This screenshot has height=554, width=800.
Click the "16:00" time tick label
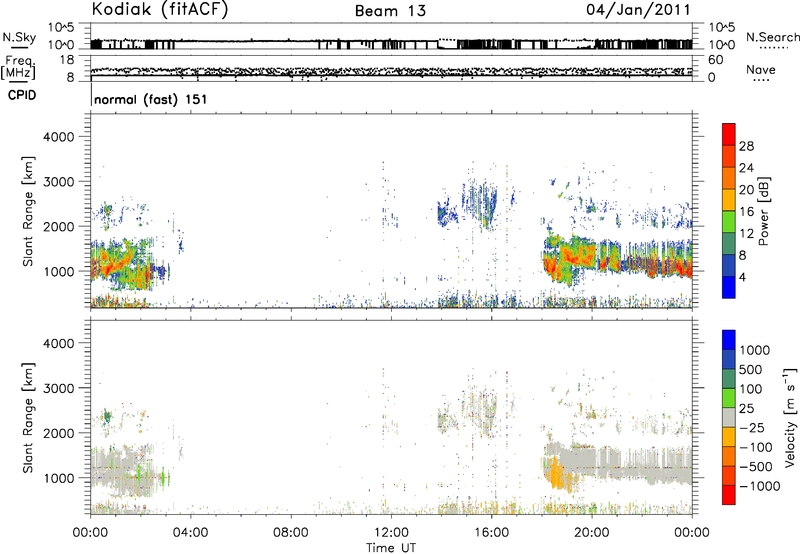point(491,533)
